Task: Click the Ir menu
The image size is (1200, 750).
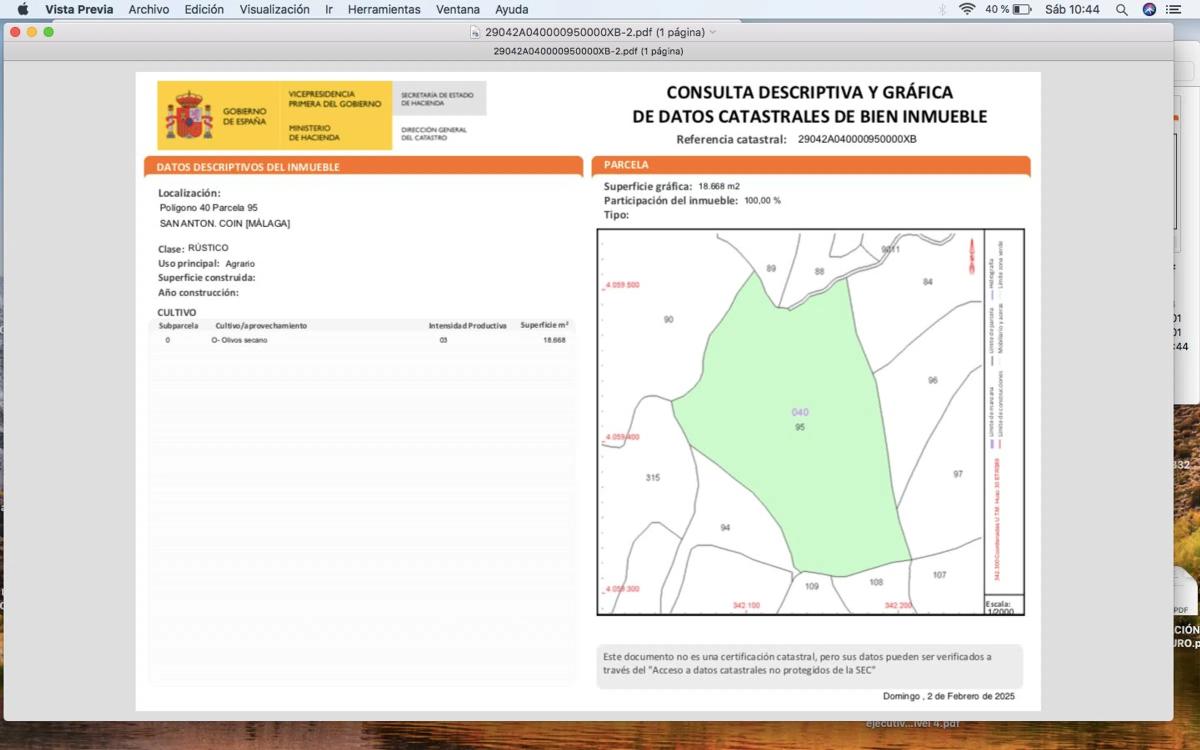Action: [x=329, y=9]
